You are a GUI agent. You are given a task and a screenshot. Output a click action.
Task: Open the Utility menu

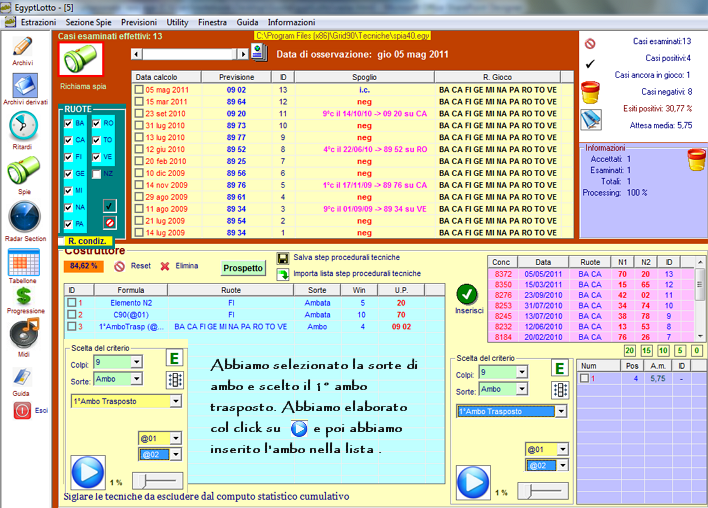177,22
